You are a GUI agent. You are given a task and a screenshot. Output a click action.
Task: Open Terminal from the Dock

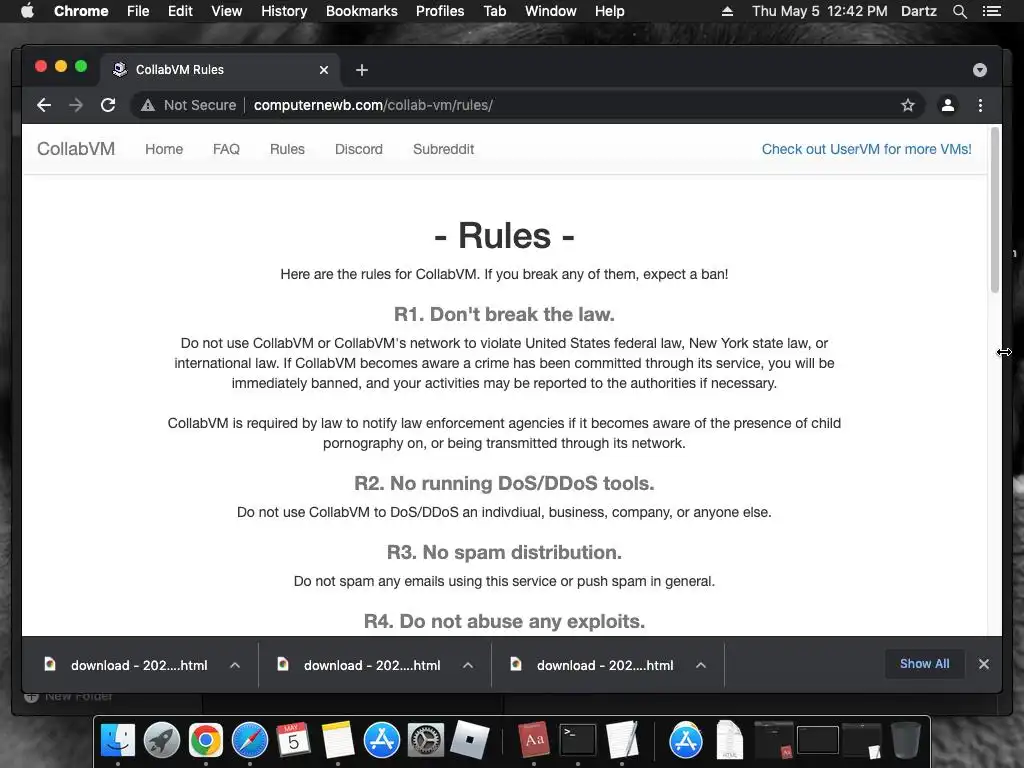point(577,741)
